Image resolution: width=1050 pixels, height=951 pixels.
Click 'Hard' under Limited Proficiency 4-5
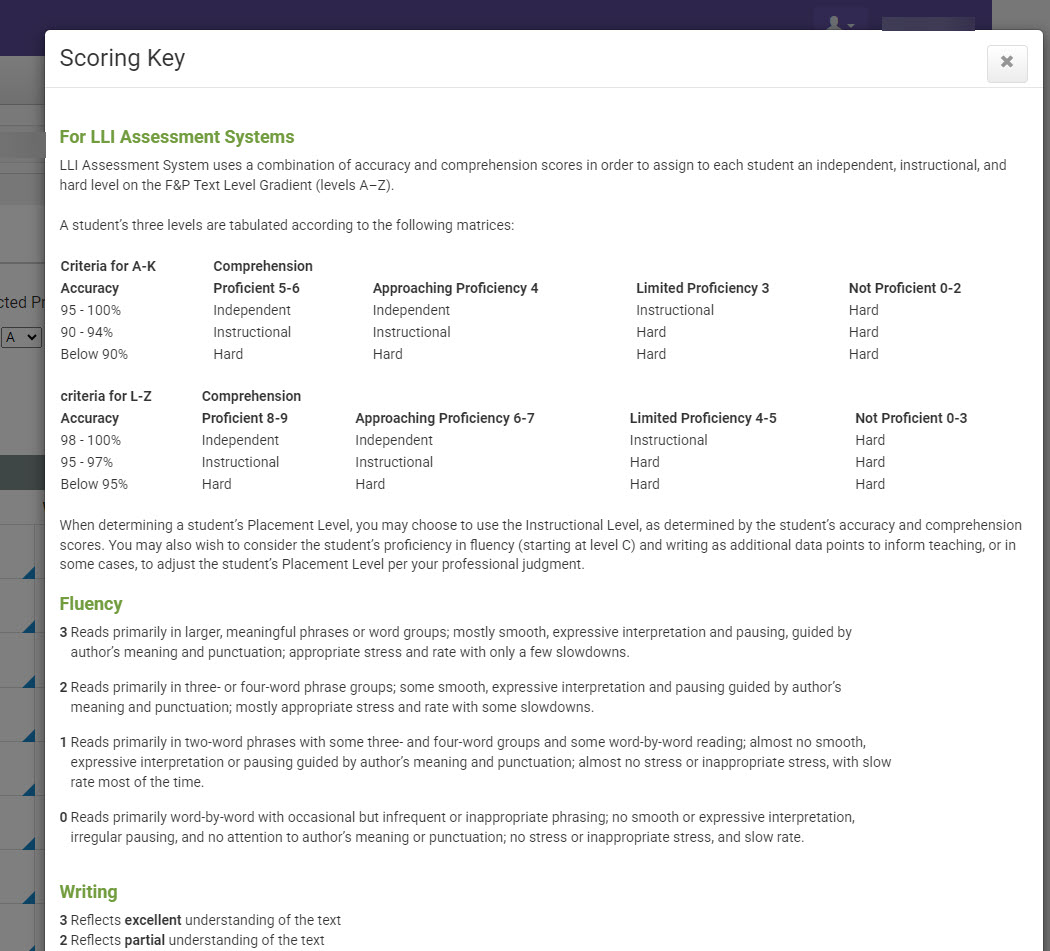[644, 462]
